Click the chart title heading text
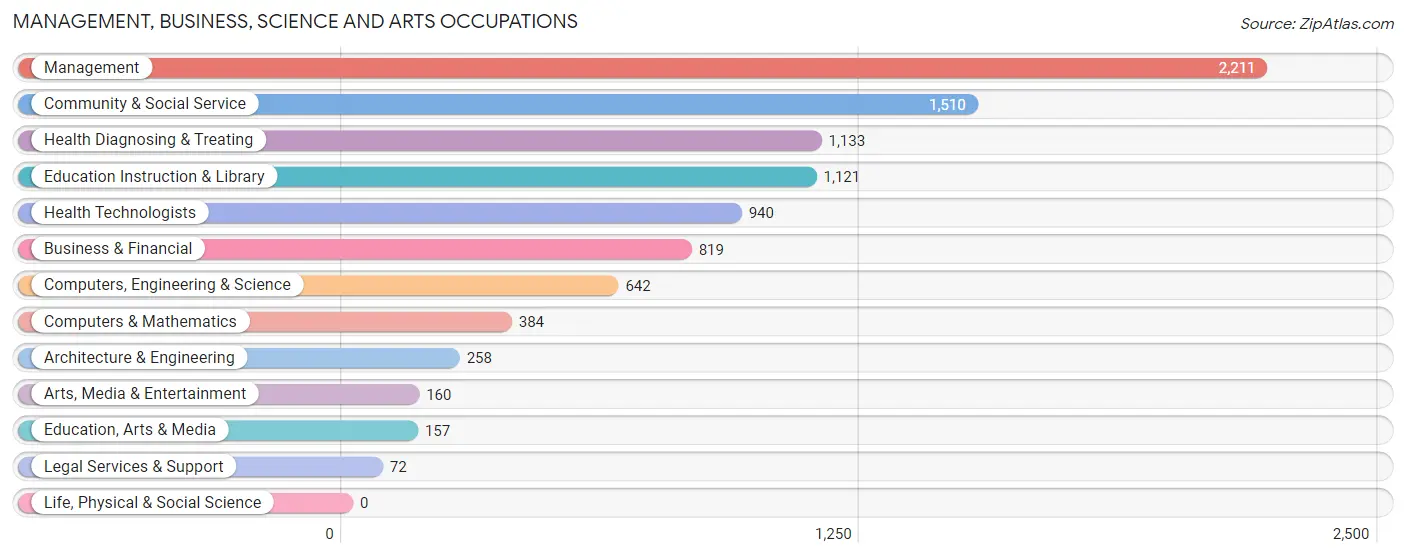 click(295, 21)
